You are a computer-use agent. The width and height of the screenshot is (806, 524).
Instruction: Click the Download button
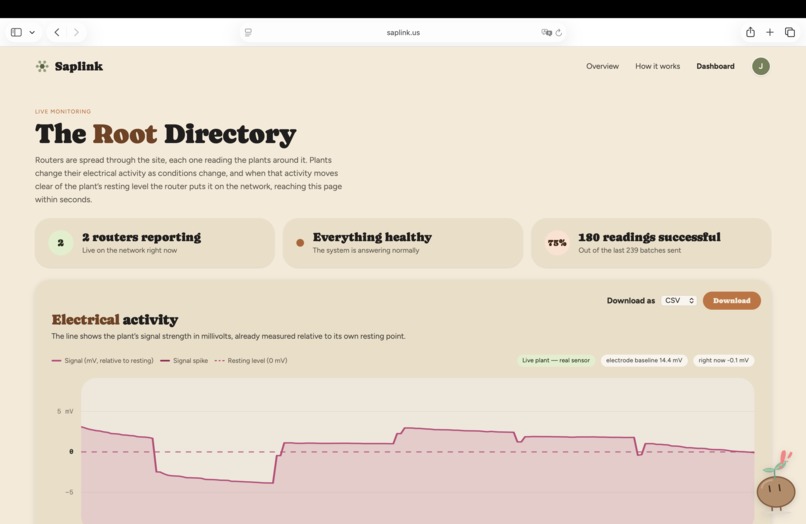(731, 300)
